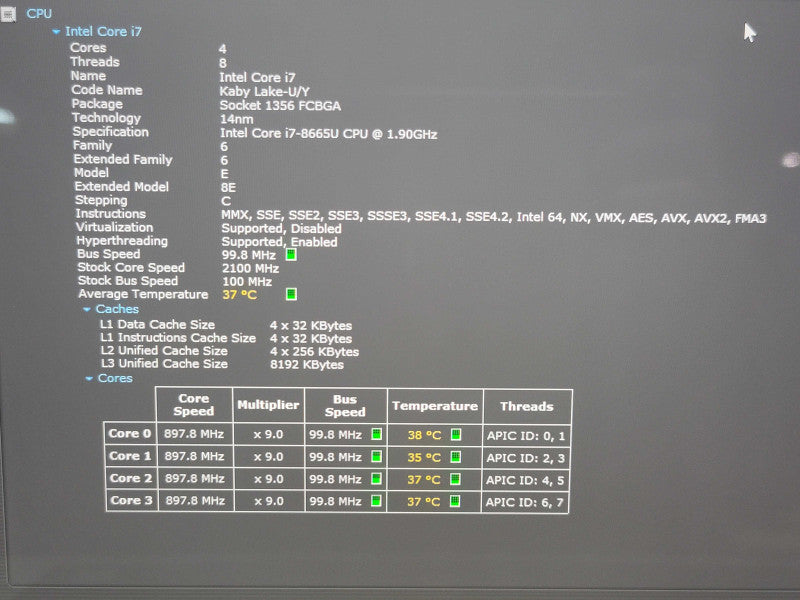Click the Bus Speed column header
Screen dimensions: 800x600
tap(345, 406)
